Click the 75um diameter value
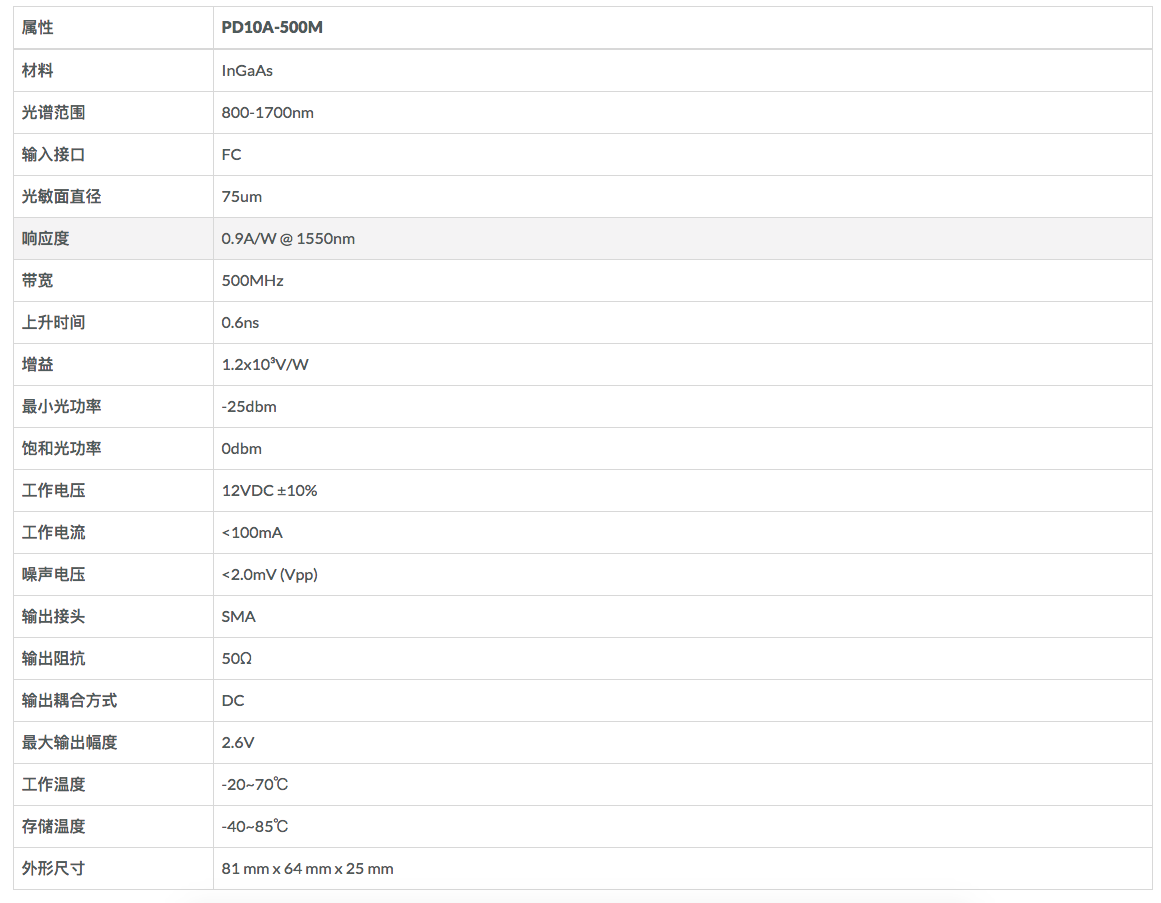This screenshot has height=903, width=1161. pos(242,197)
